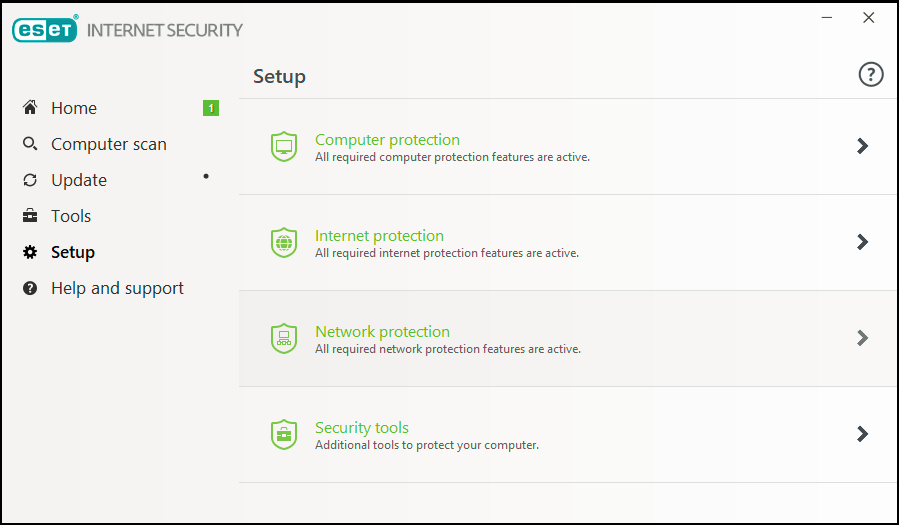The width and height of the screenshot is (899, 525).
Task: Expand Security tools with its chevron arrow
Action: [x=862, y=434]
